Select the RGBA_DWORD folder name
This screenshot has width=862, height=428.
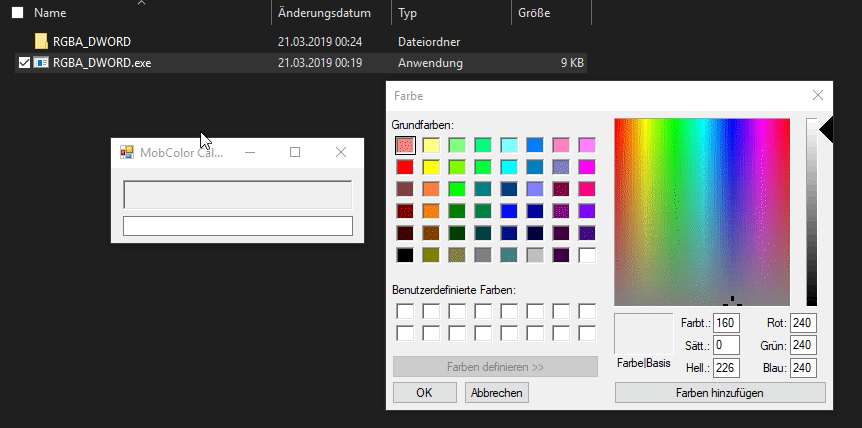pos(92,42)
